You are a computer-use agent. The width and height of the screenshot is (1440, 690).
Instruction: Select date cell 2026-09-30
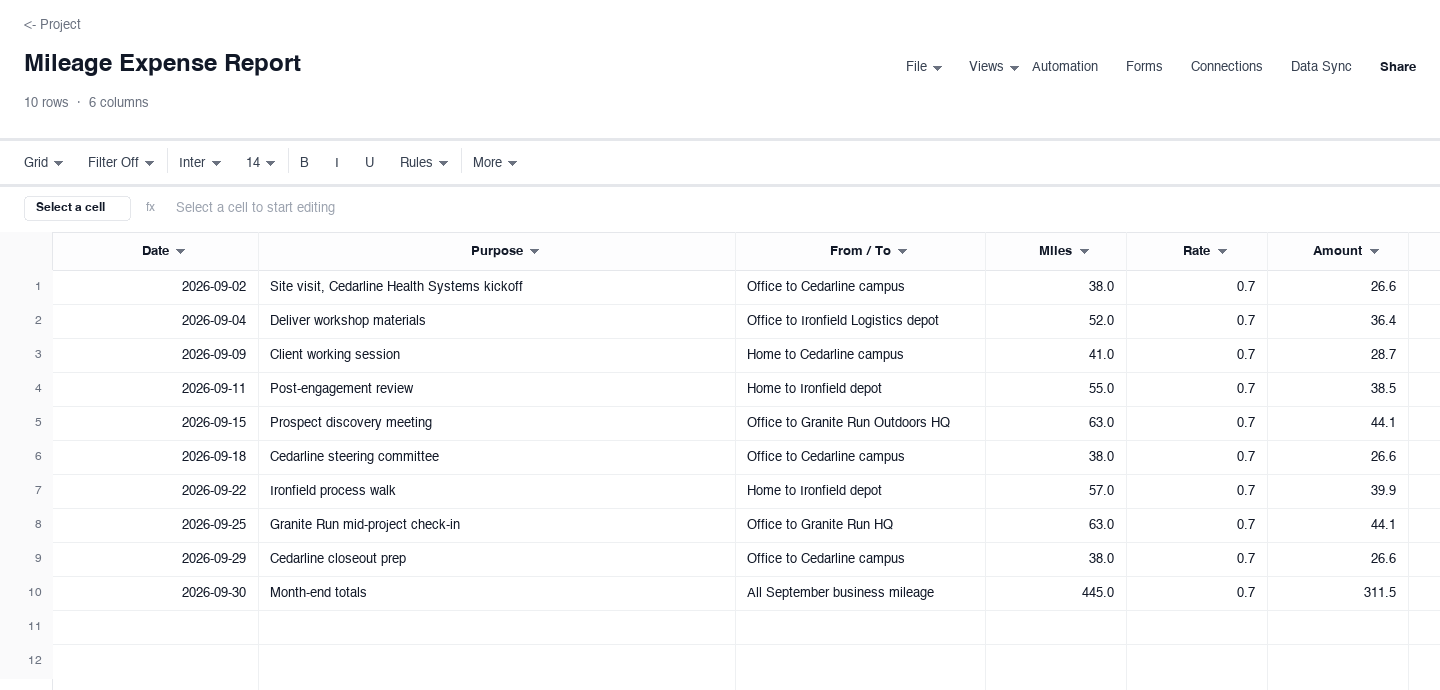155,594
